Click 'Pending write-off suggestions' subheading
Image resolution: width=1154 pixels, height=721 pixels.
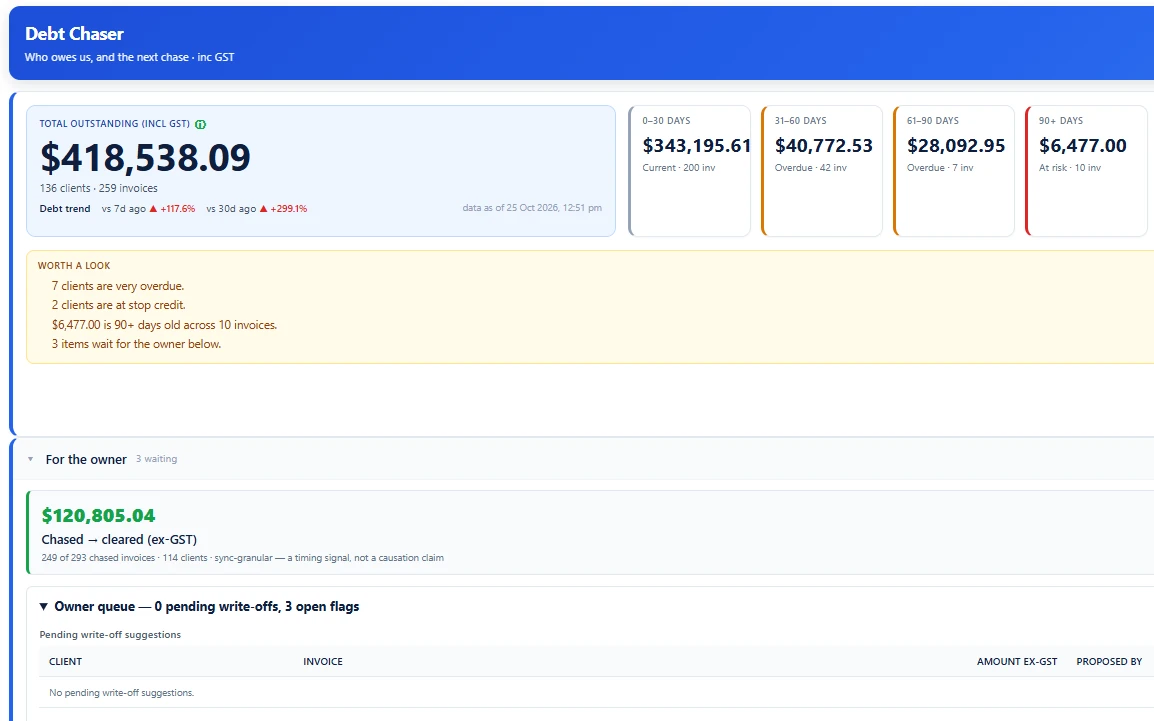(x=110, y=635)
